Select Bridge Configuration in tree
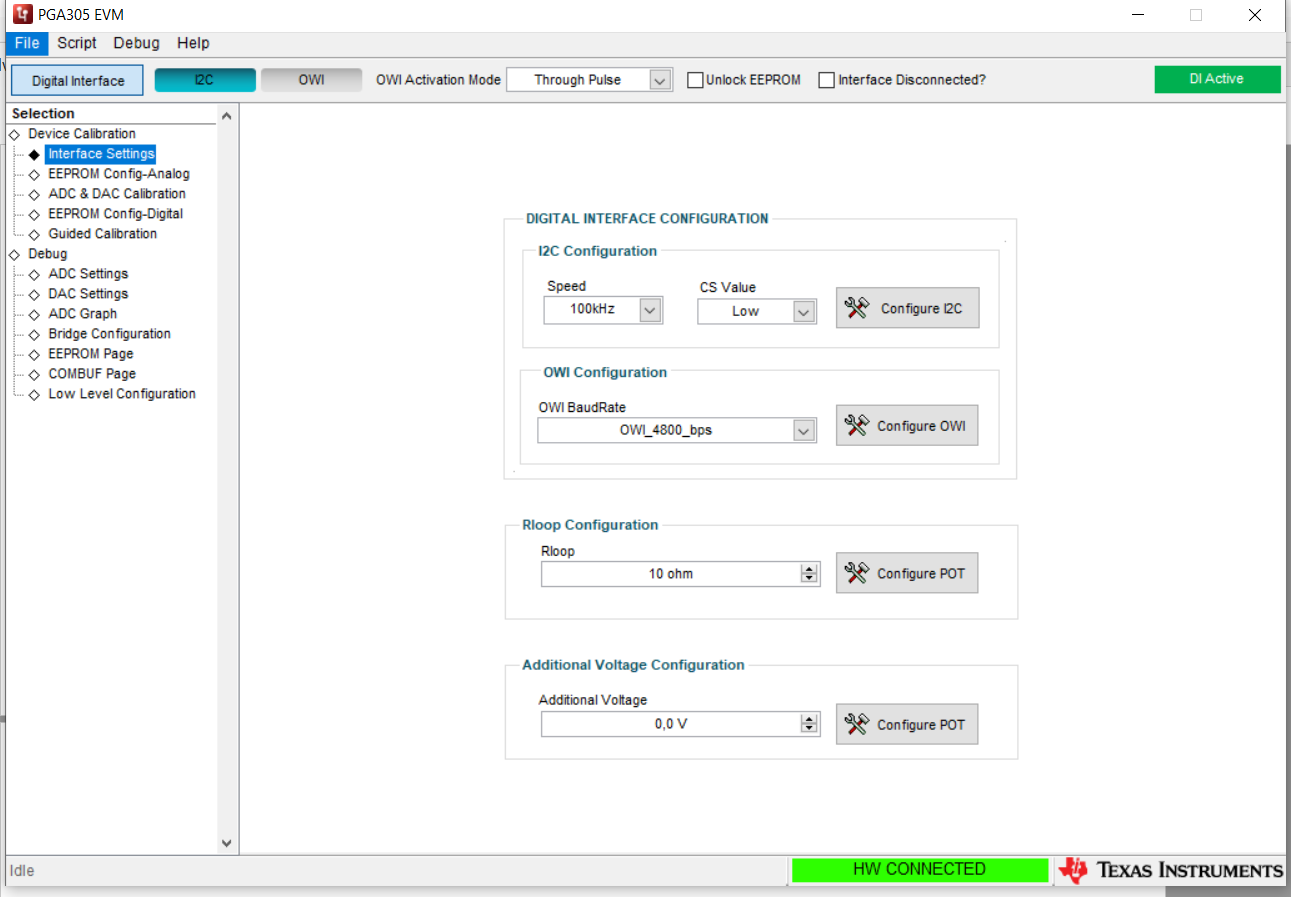 [x=110, y=334]
